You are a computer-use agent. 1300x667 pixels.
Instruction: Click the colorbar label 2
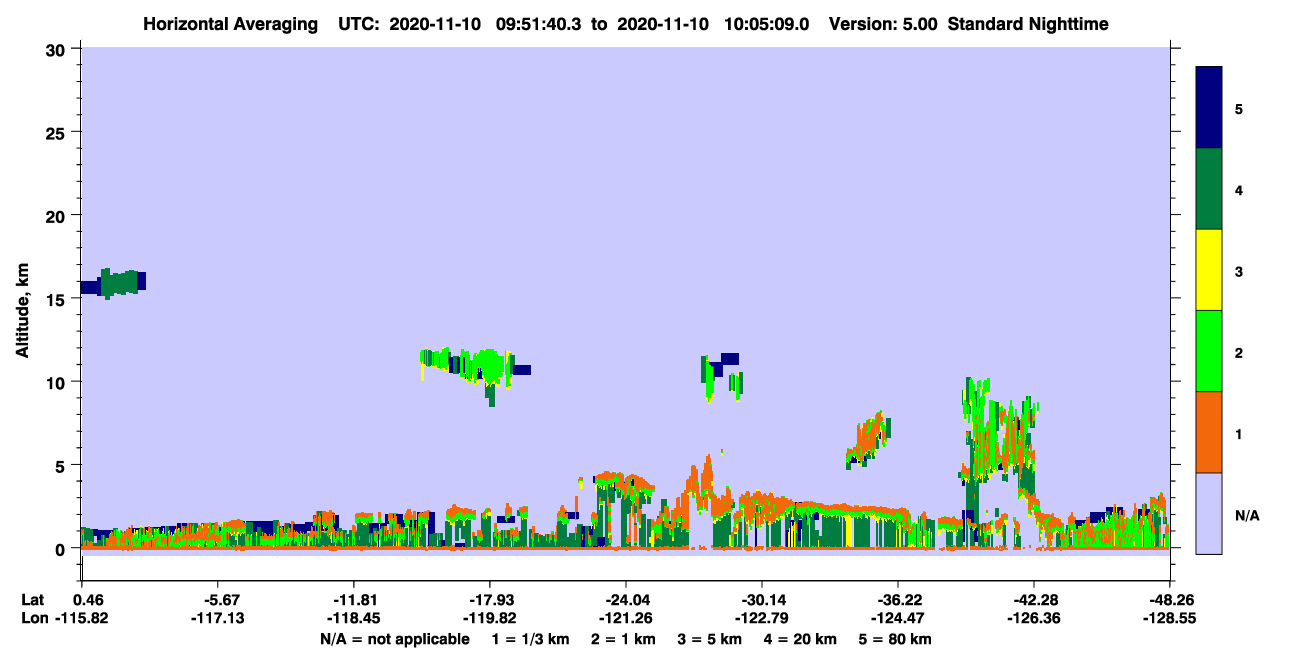click(x=1239, y=352)
